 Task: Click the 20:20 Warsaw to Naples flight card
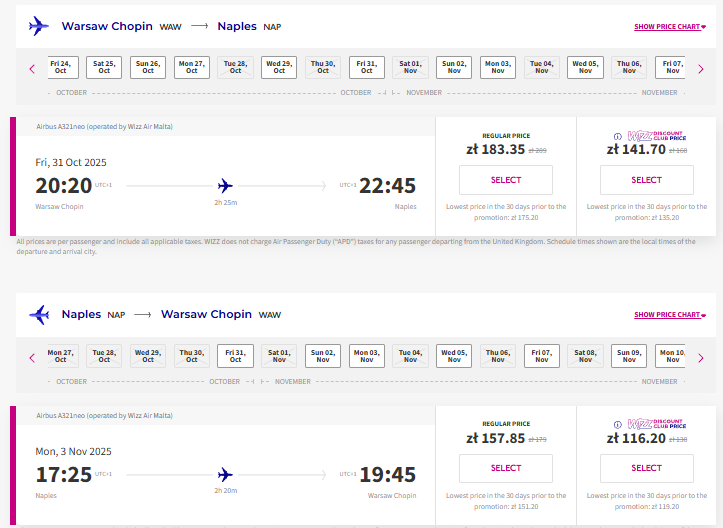(223, 177)
